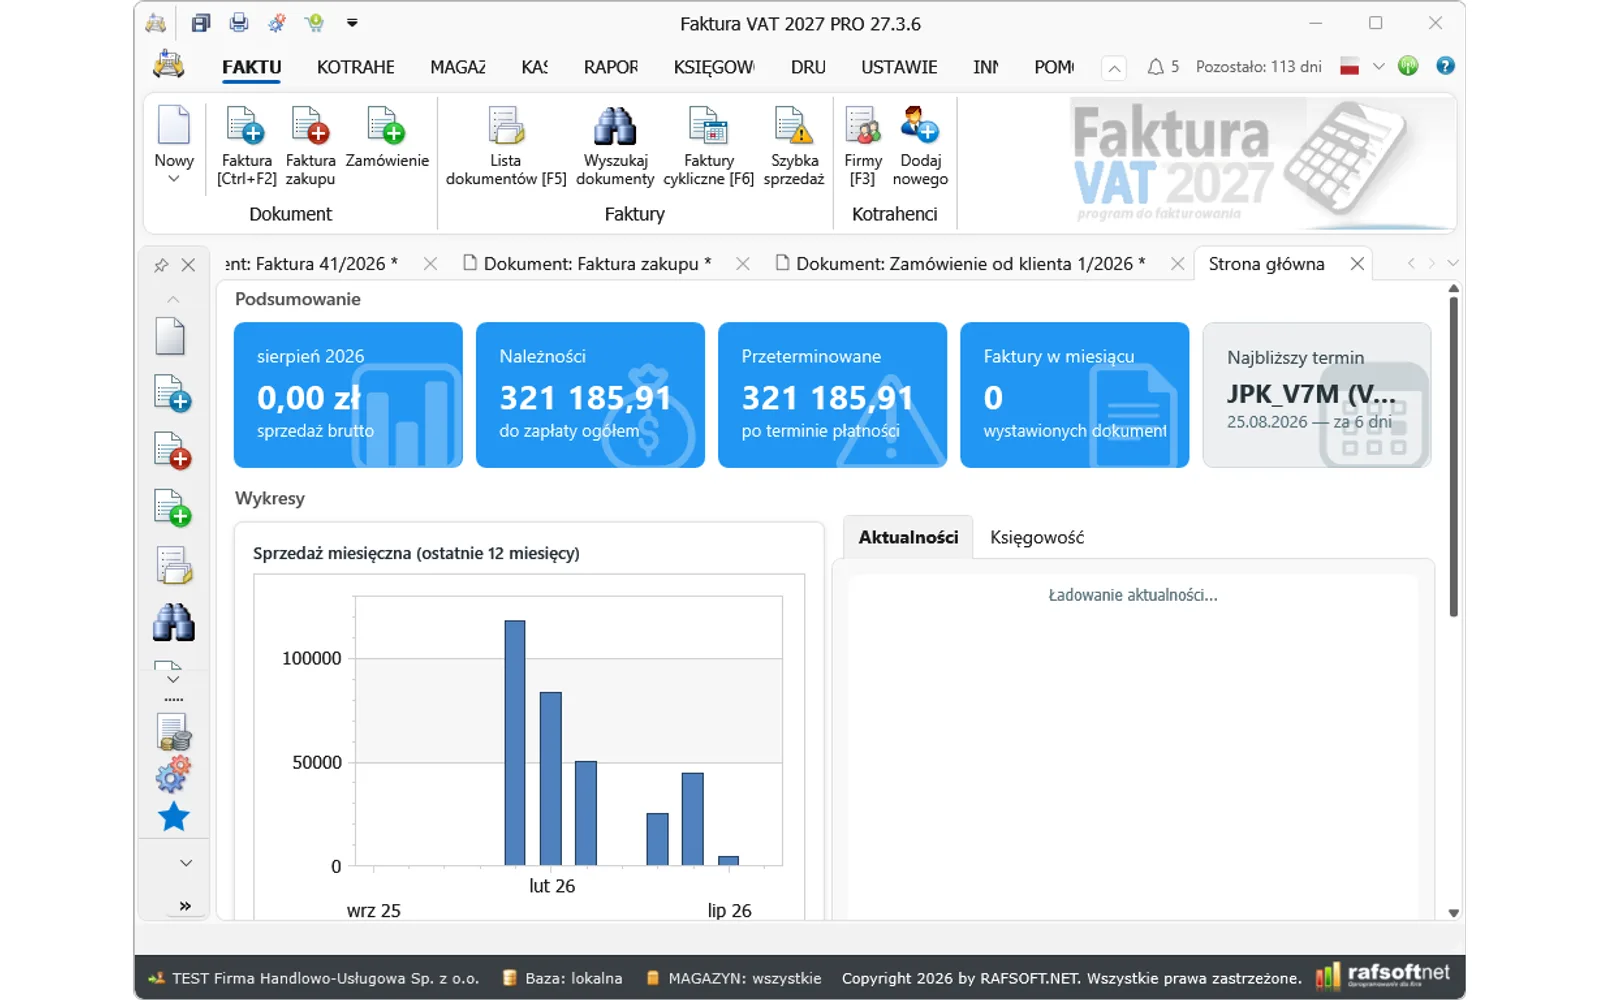Open the RAPOR ribbon tab
The image size is (1600, 1000).
click(x=611, y=67)
